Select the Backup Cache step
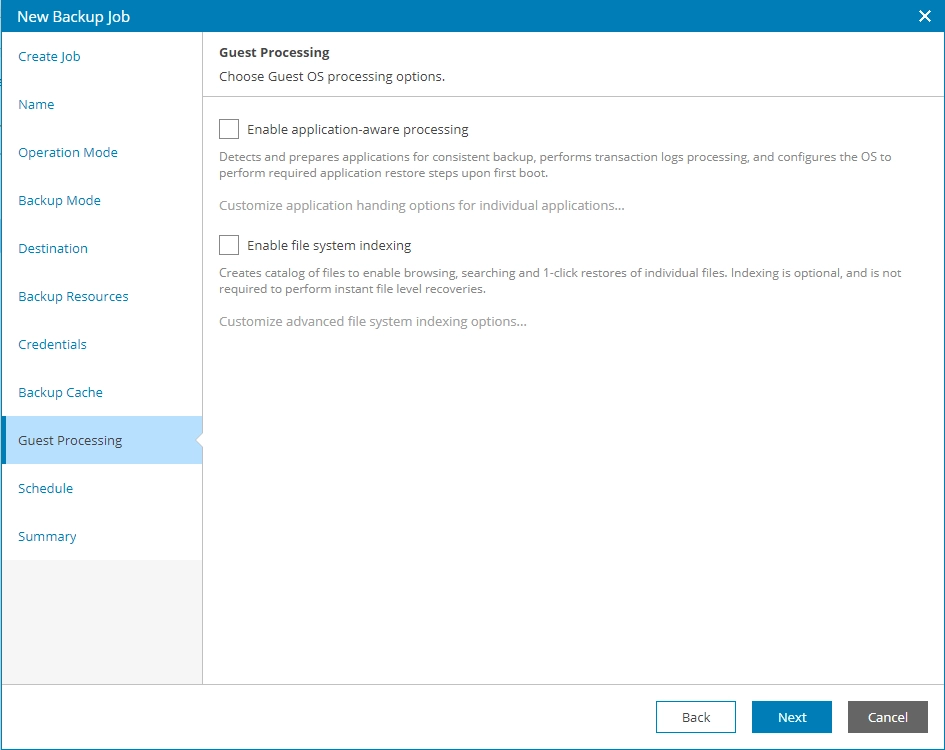 (60, 392)
